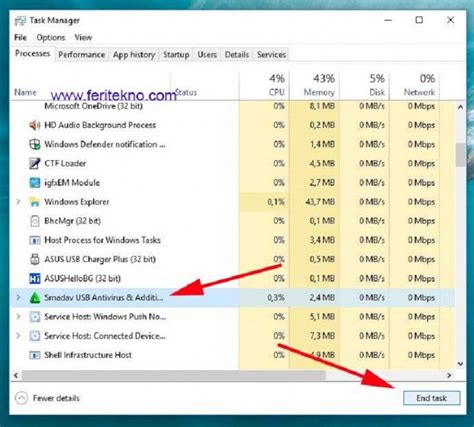This screenshot has height=427, width=474.
Task: Click the HD Audio Background Process speaker icon
Action: [35, 125]
